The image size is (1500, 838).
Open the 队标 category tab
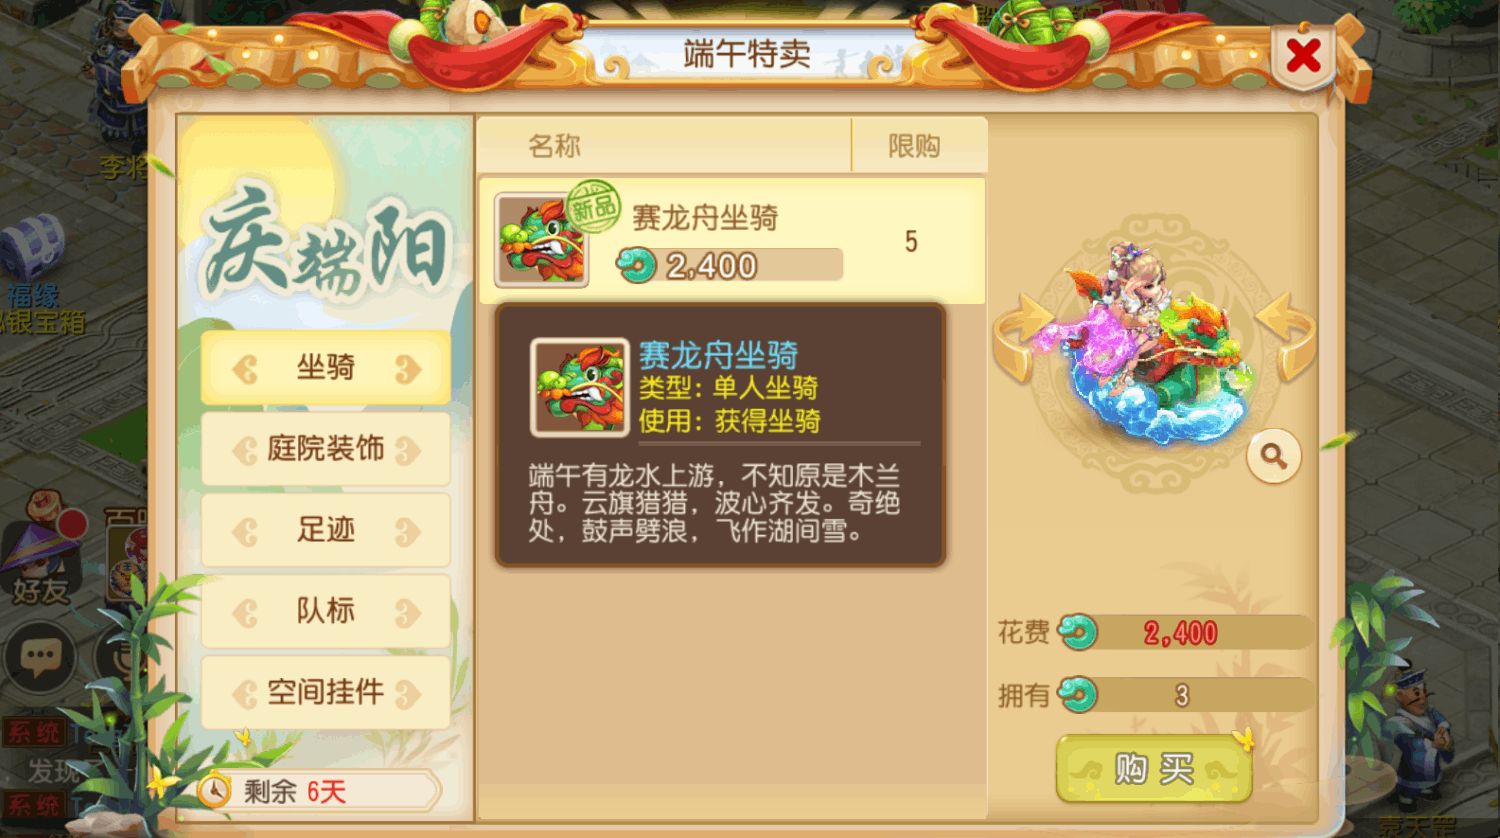click(x=326, y=611)
